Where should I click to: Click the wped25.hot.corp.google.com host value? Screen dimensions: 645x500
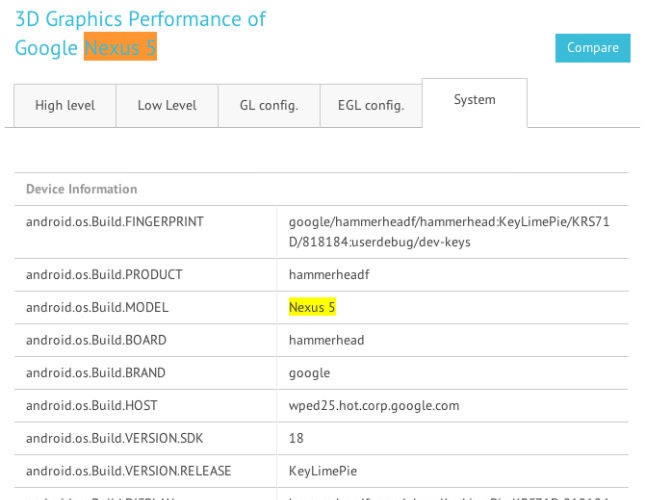tap(374, 406)
